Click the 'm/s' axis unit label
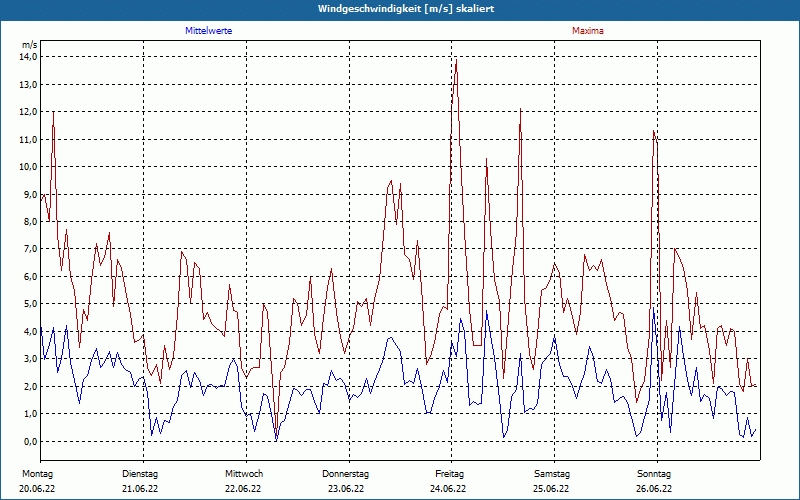The width and height of the screenshot is (800, 500). coord(30,45)
